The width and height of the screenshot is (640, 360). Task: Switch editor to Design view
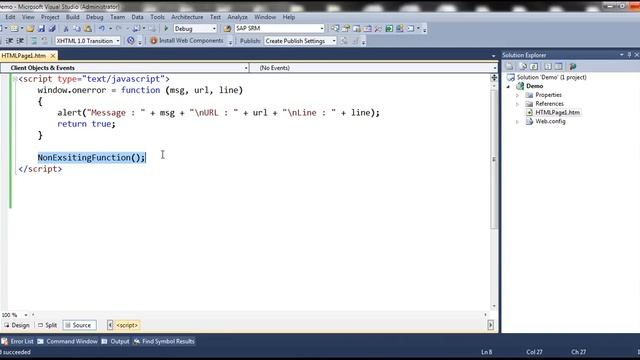click(17, 325)
